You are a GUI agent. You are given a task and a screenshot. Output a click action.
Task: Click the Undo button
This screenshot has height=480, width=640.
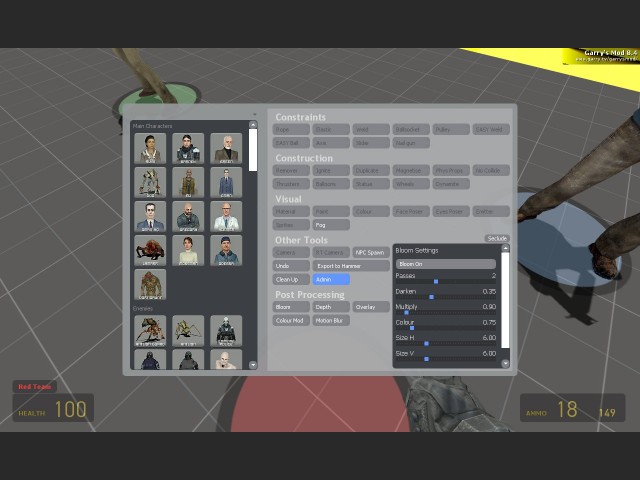pos(291,266)
